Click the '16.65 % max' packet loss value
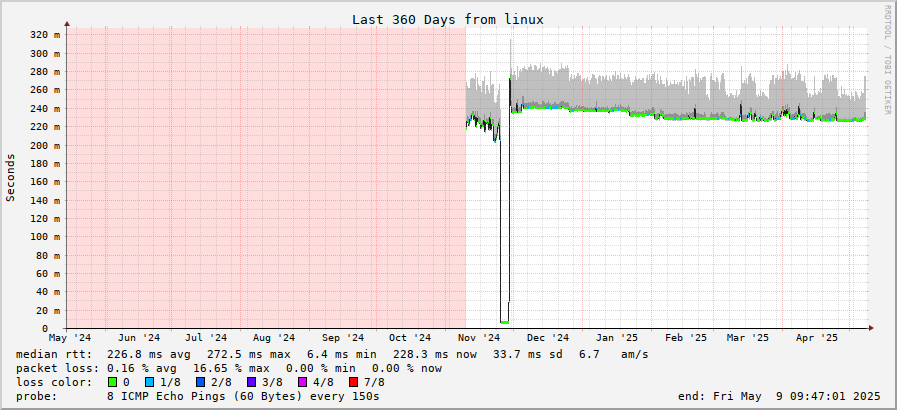This screenshot has height=410, width=897. click(x=231, y=368)
